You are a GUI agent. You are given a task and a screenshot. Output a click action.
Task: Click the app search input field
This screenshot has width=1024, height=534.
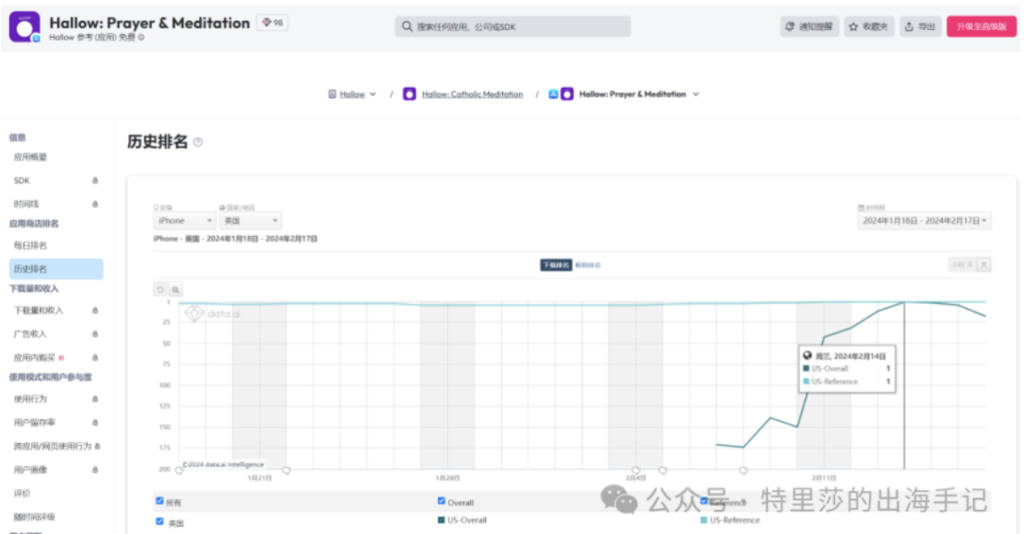click(513, 27)
